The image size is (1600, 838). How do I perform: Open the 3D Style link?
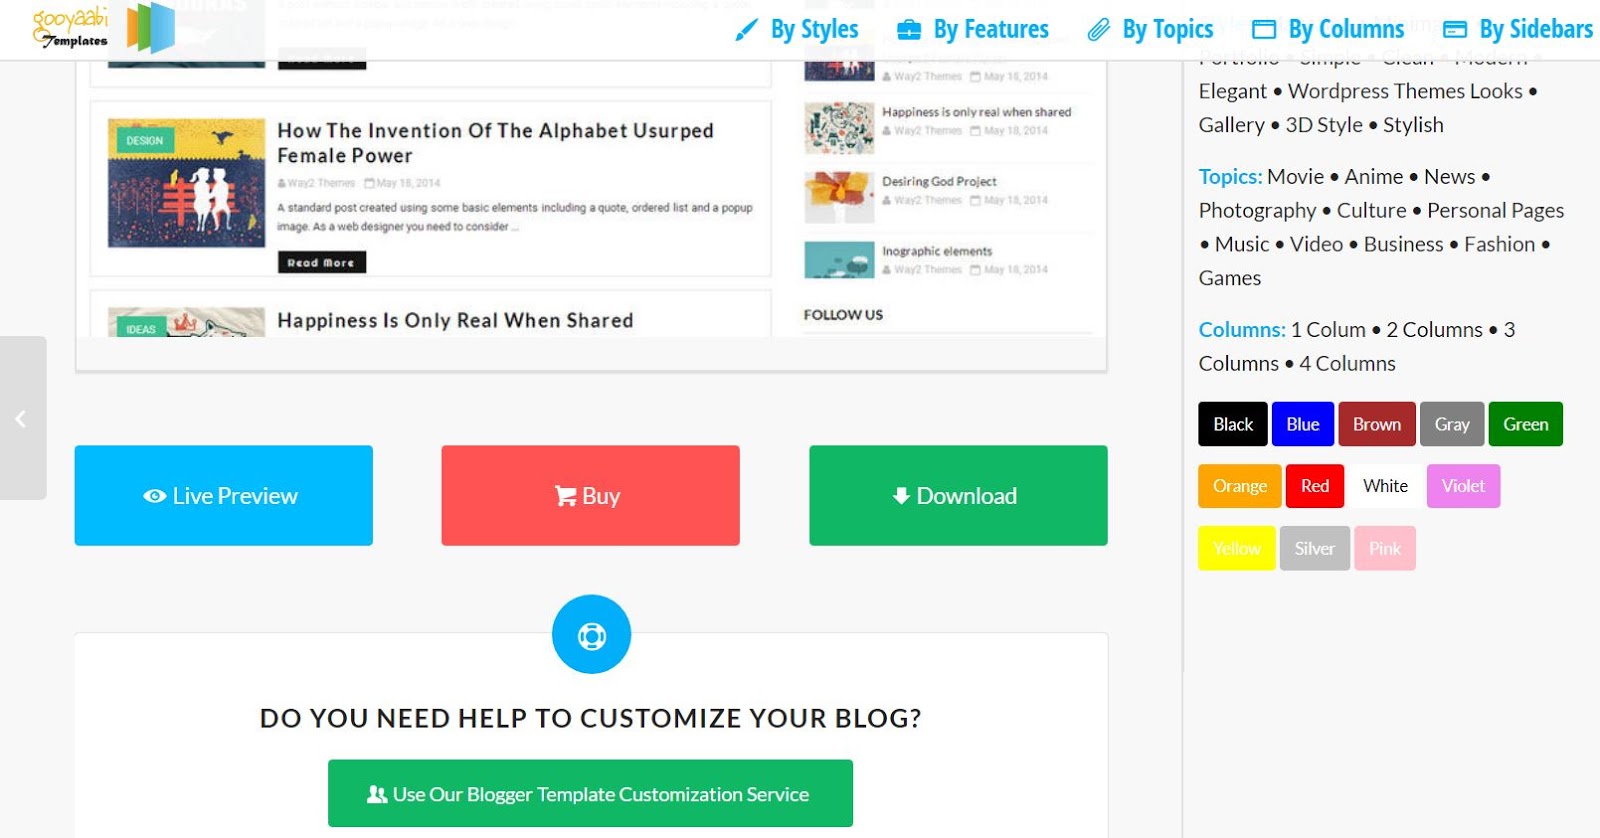1324,125
